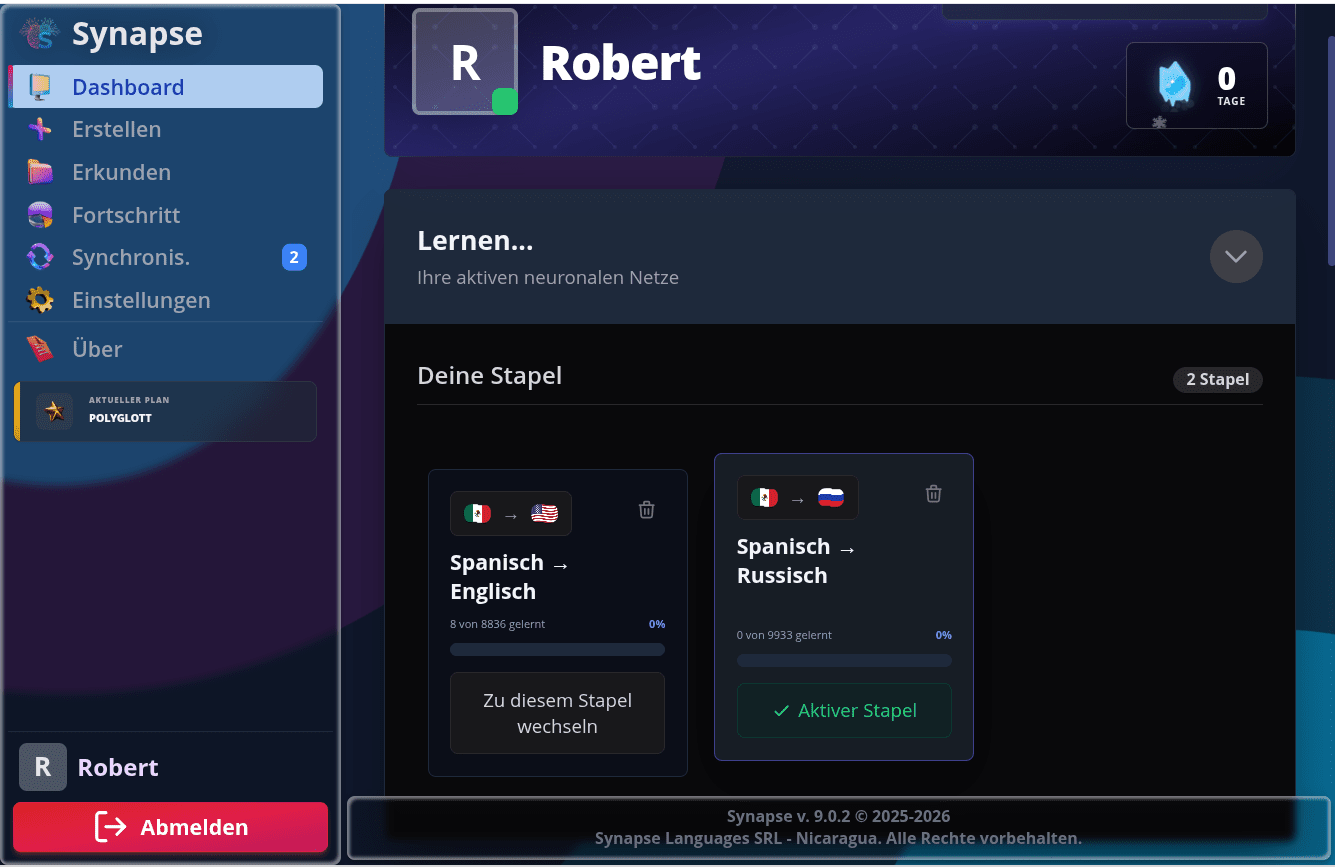Screen dimensions: 1335x867
Task: Navigate to Fortschritt
Action: click(x=167, y=215)
